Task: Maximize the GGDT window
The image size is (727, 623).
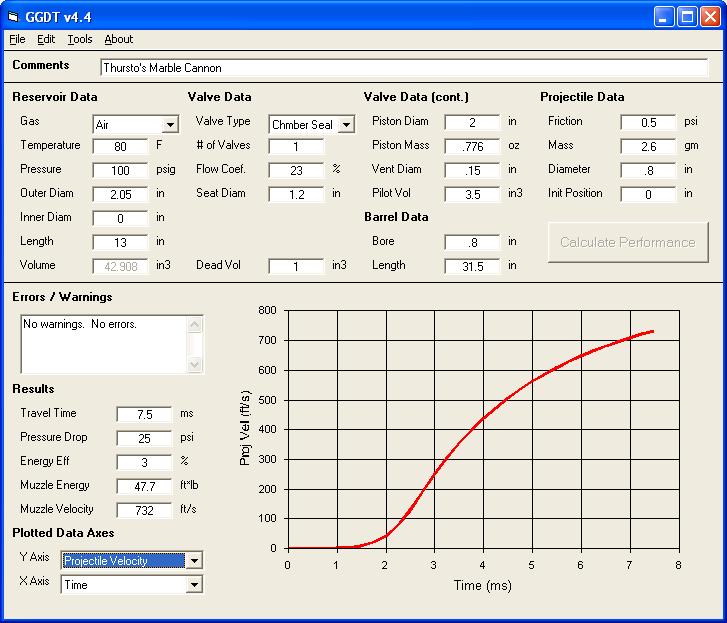Action: point(687,16)
